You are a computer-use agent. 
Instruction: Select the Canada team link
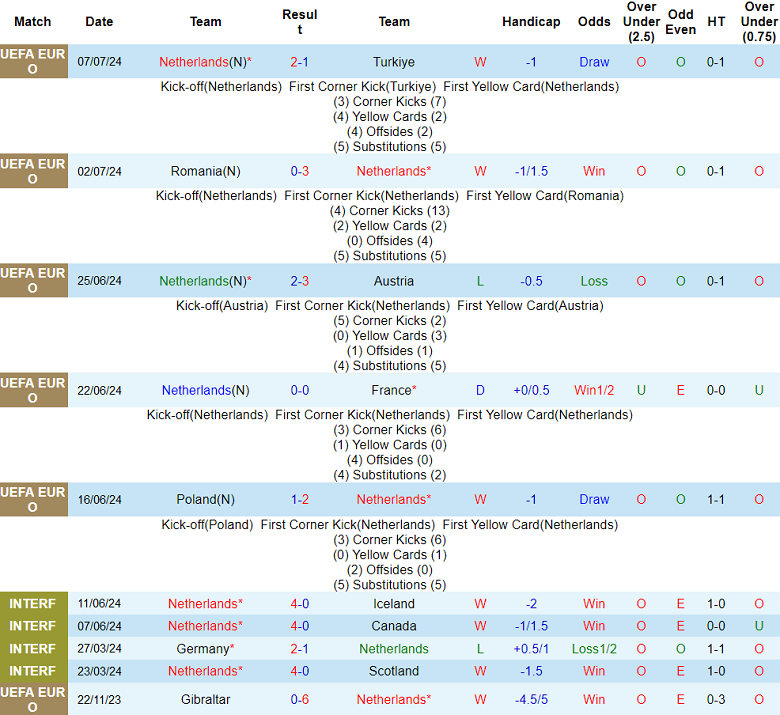(393, 626)
